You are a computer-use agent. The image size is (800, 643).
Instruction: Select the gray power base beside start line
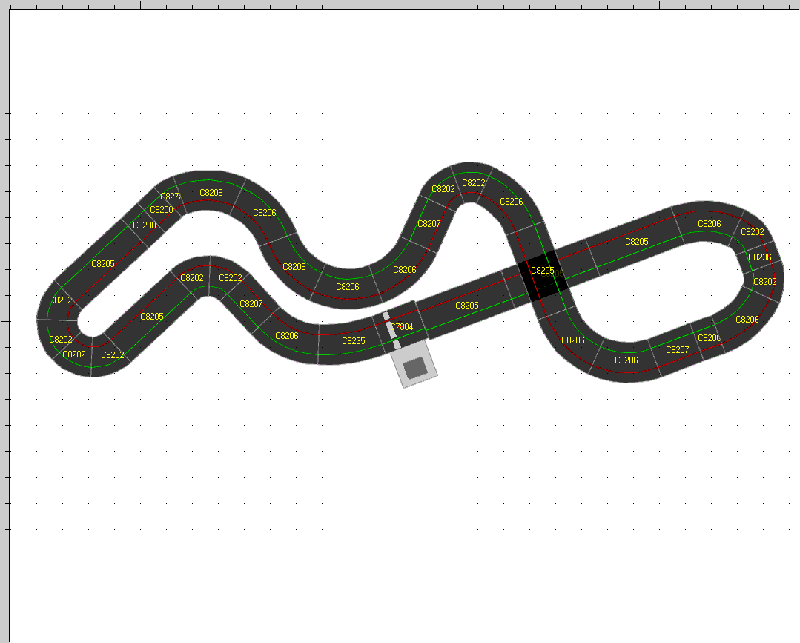[416, 367]
